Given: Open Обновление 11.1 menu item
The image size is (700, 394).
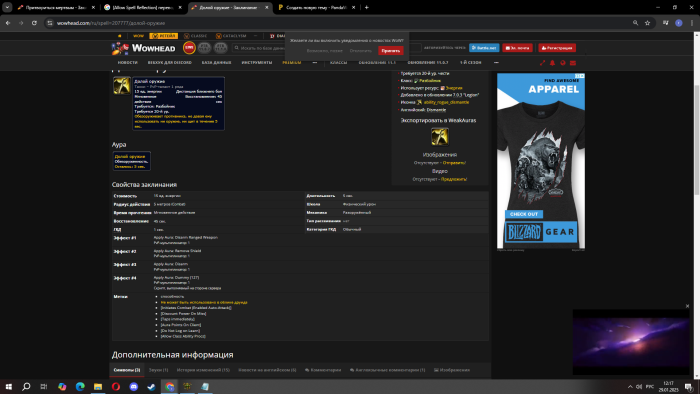Looking at the screenshot, I should tap(377, 62).
